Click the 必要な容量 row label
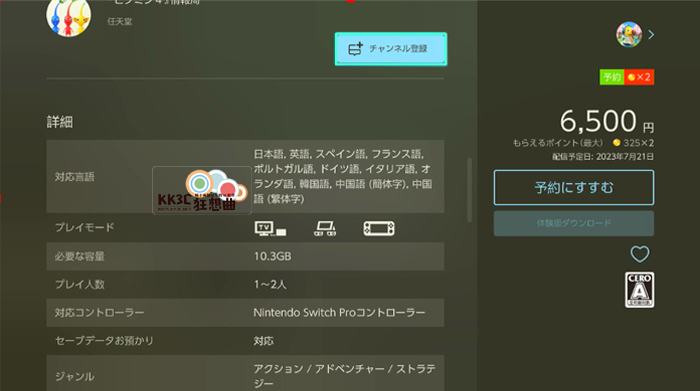Viewport: 700px width, 391px height. click(79, 256)
